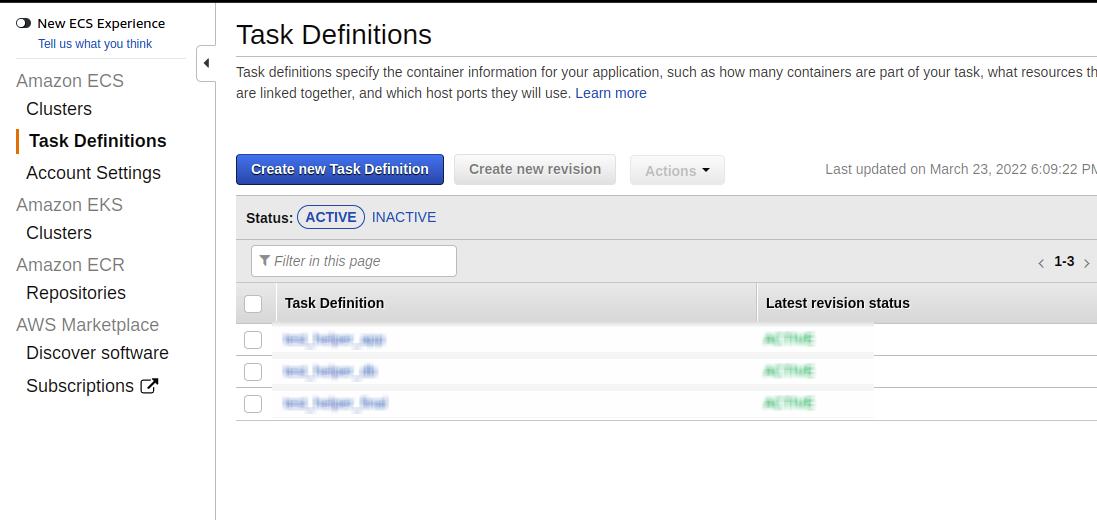The width and height of the screenshot is (1097, 520).
Task: Select the first task definition checkbox
Action: pyautogui.click(x=253, y=340)
